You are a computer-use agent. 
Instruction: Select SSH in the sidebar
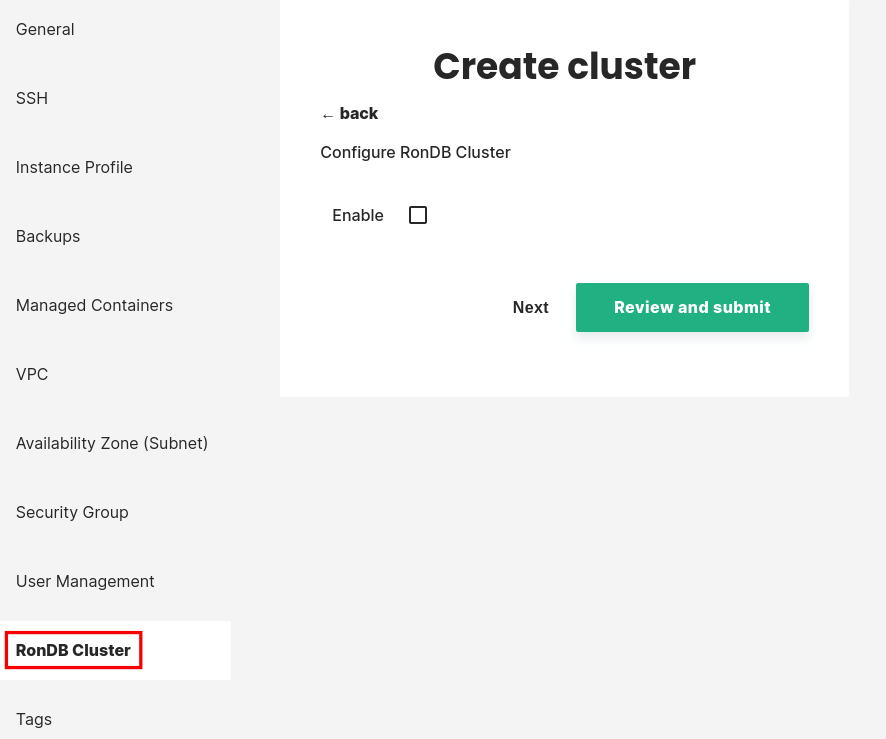coord(32,98)
